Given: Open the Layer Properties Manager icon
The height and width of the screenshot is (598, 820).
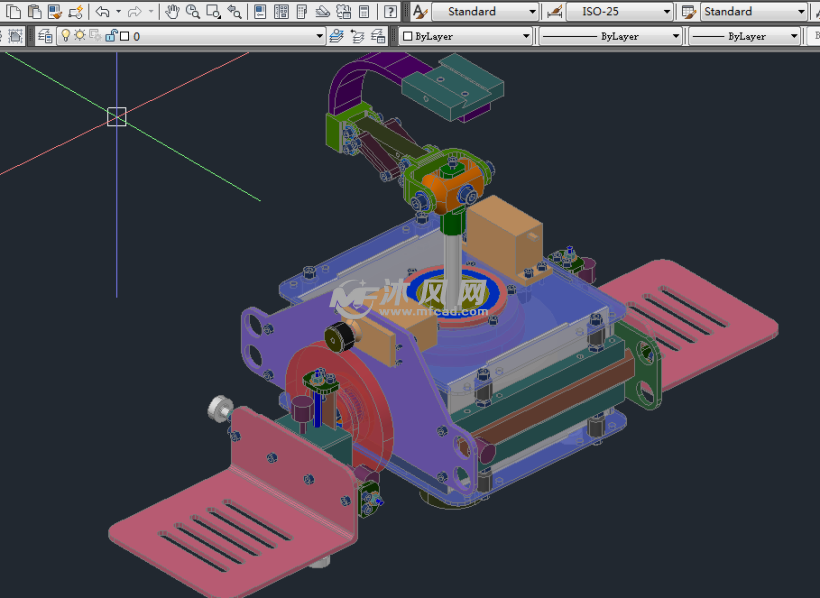Looking at the screenshot, I should point(45,36).
